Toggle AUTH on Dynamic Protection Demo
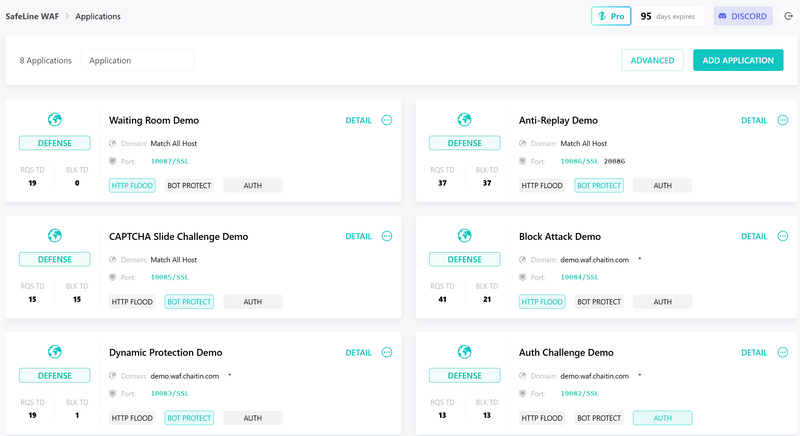This screenshot has width=800, height=436. click(x=253, y=418)
